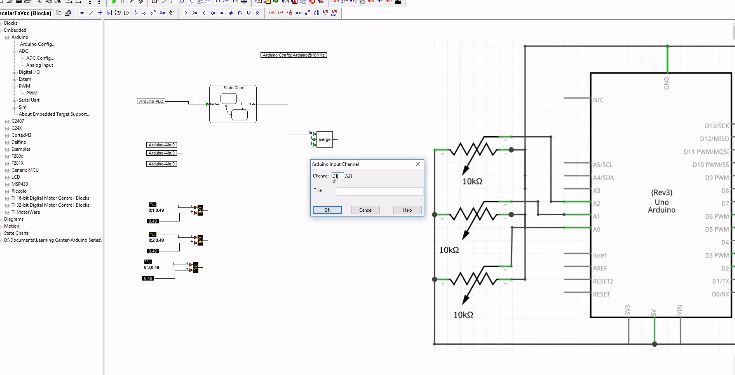
Task: Select the Analog Input block feeding State Chart
Action: point(151,101)
